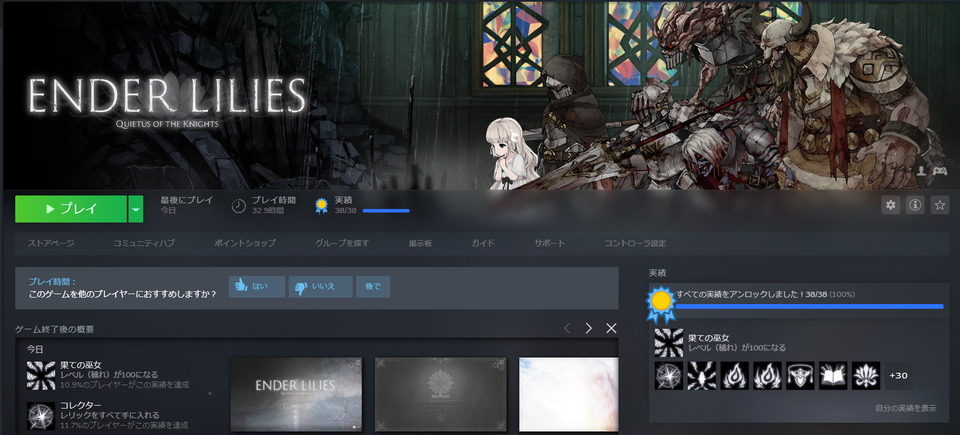Open the second dark emblem screenshot thumbnail
Screen dimensions: 960x435
[x=440, y=394]
